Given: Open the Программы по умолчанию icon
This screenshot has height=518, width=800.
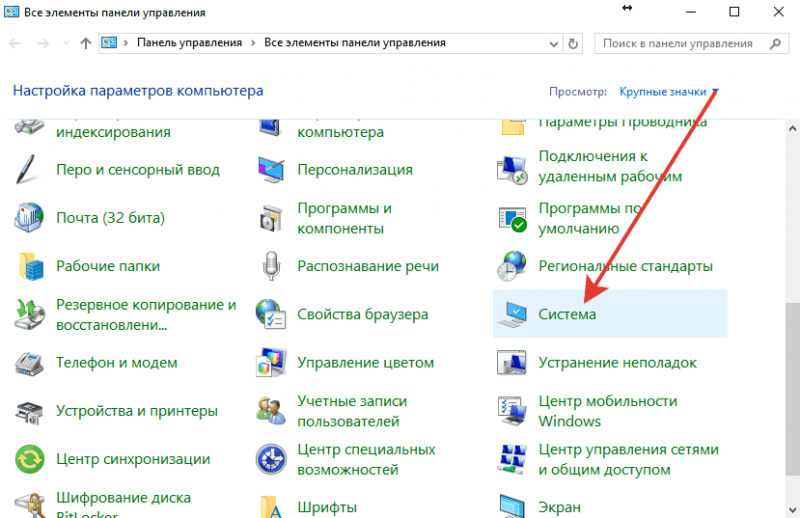Looking at the screenshot, I should 512,218.
